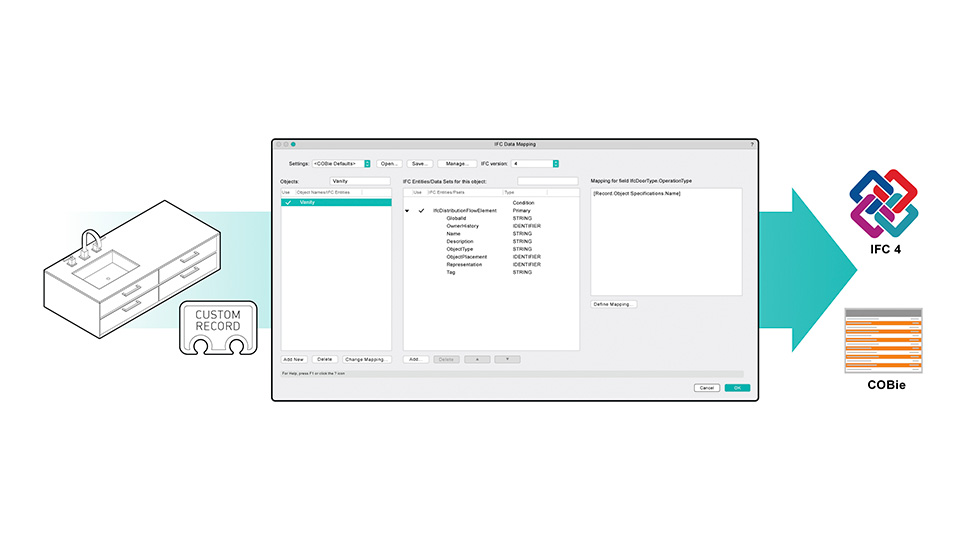Click the Custom Record tag icon
The width and height of the screenshot is (960, 540).
pos(218,328)
